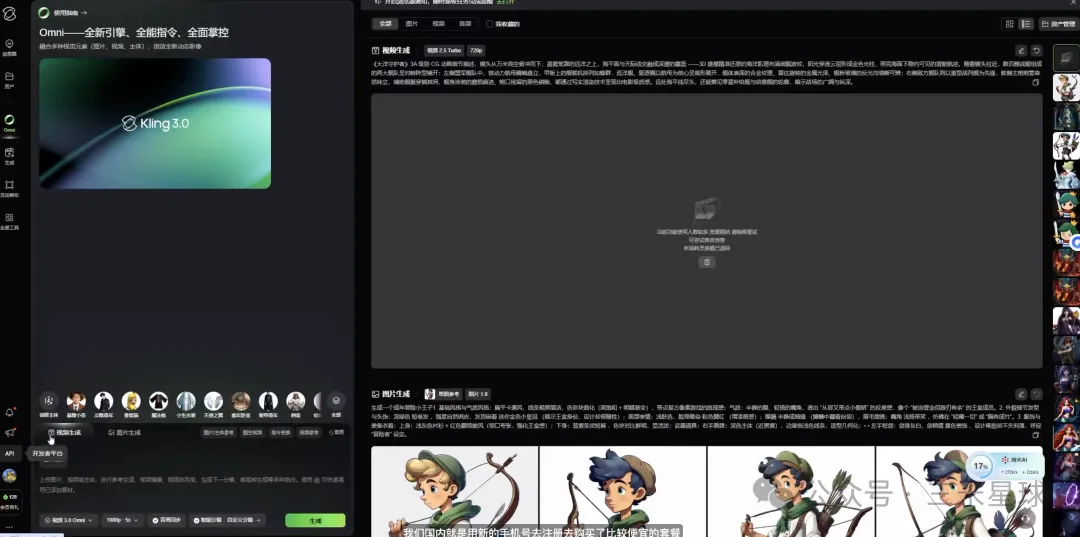Click the 视频参考 preset chip
1080x537 pixels.
(309, 432)
